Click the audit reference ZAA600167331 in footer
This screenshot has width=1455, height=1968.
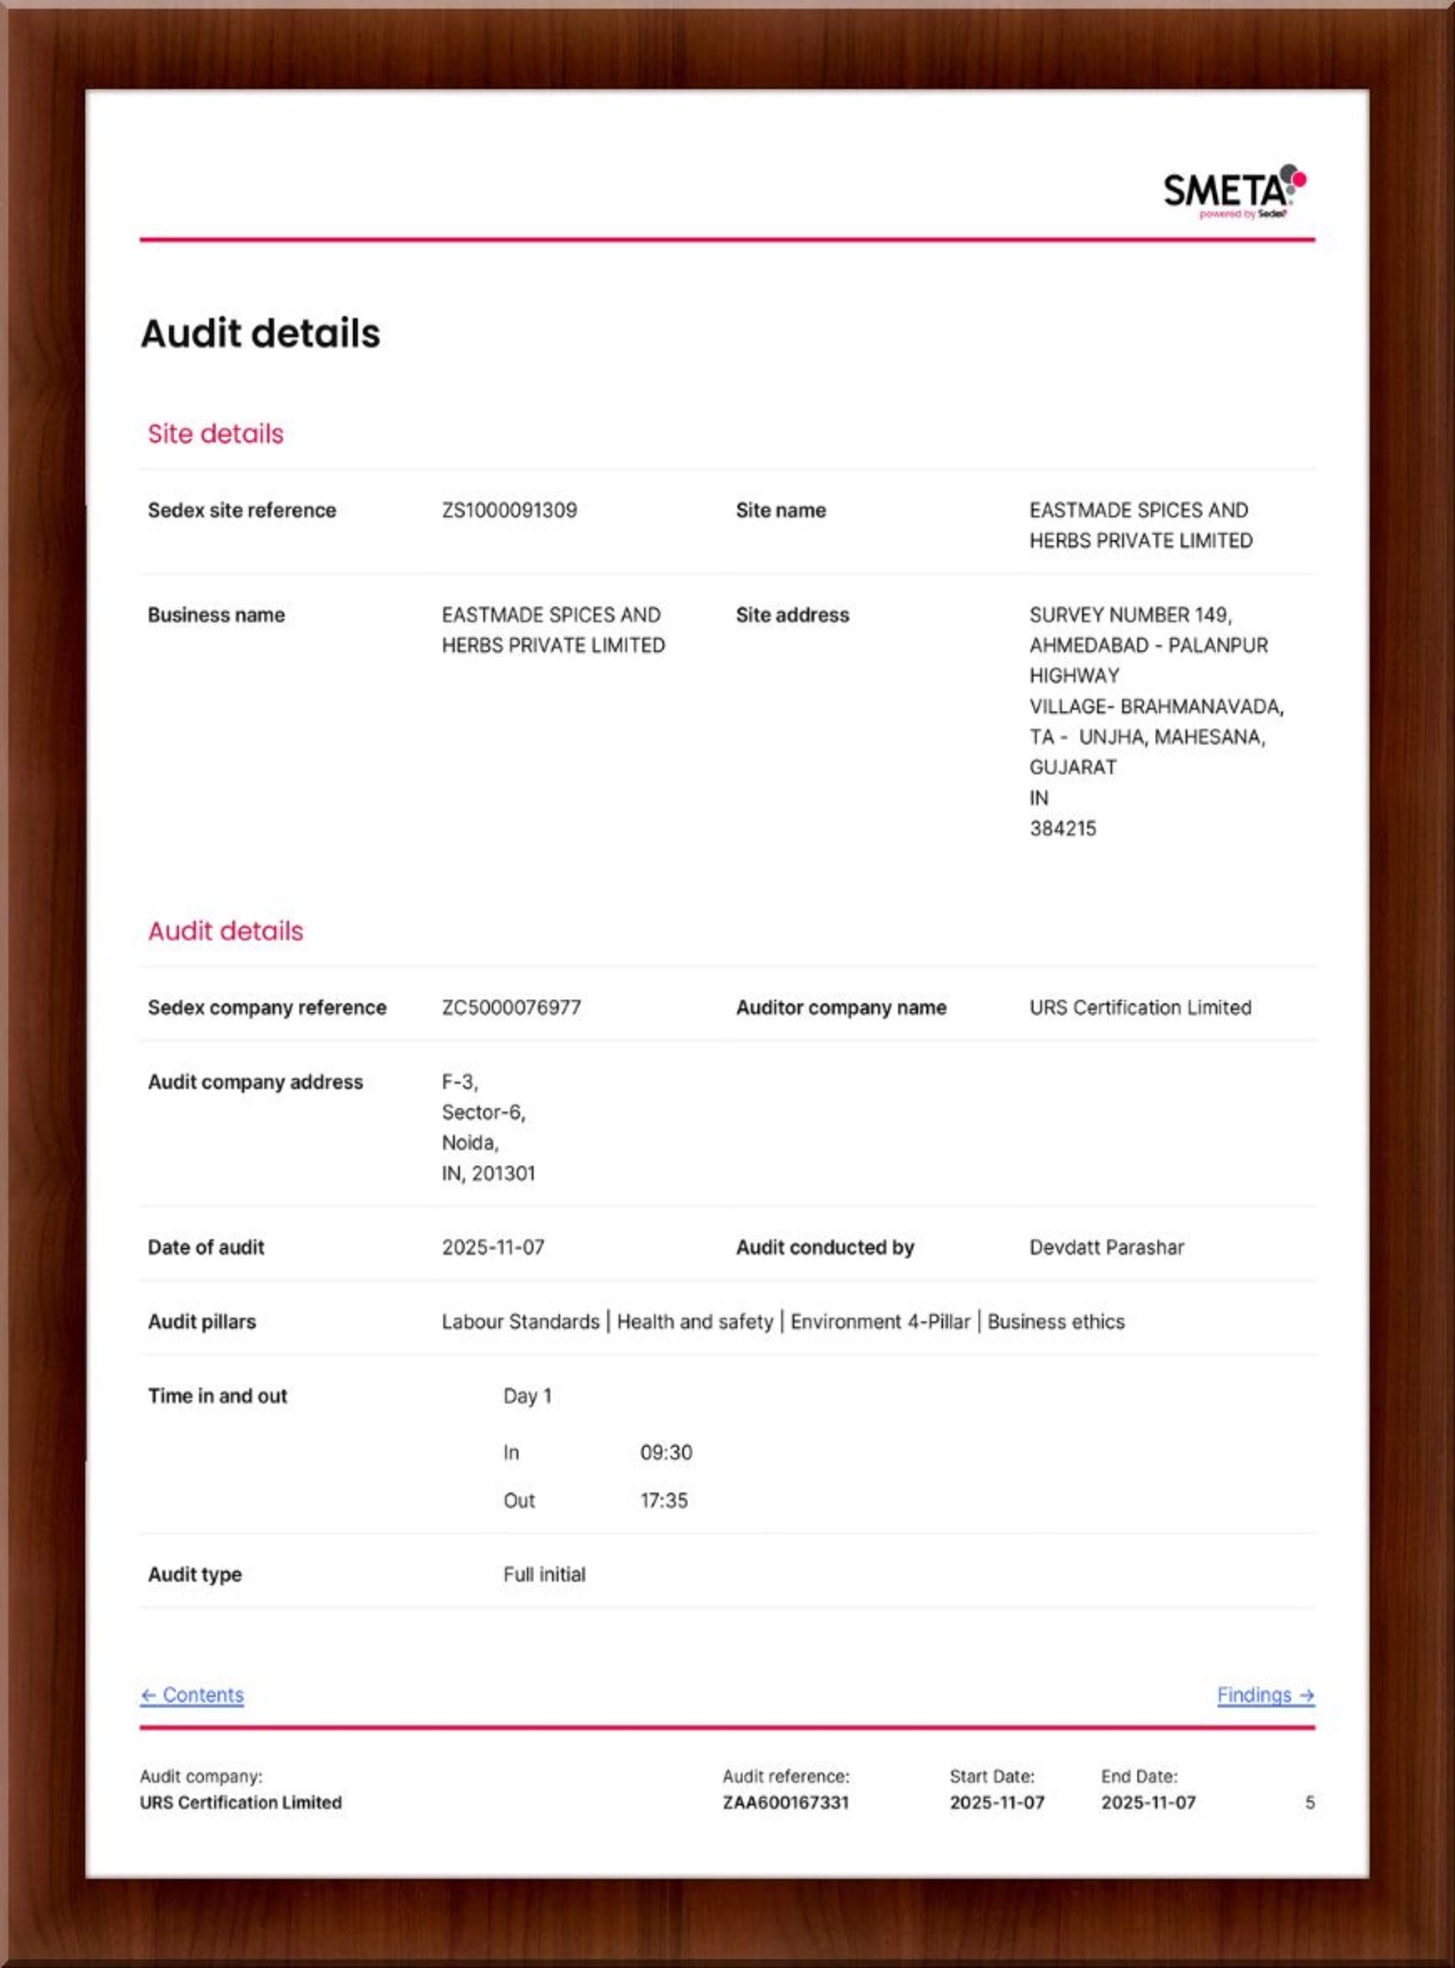(785, 1802)
